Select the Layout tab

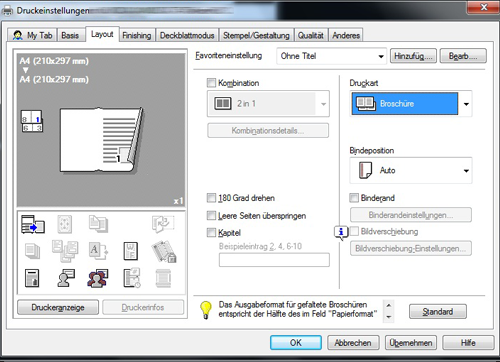click(102, 34)
